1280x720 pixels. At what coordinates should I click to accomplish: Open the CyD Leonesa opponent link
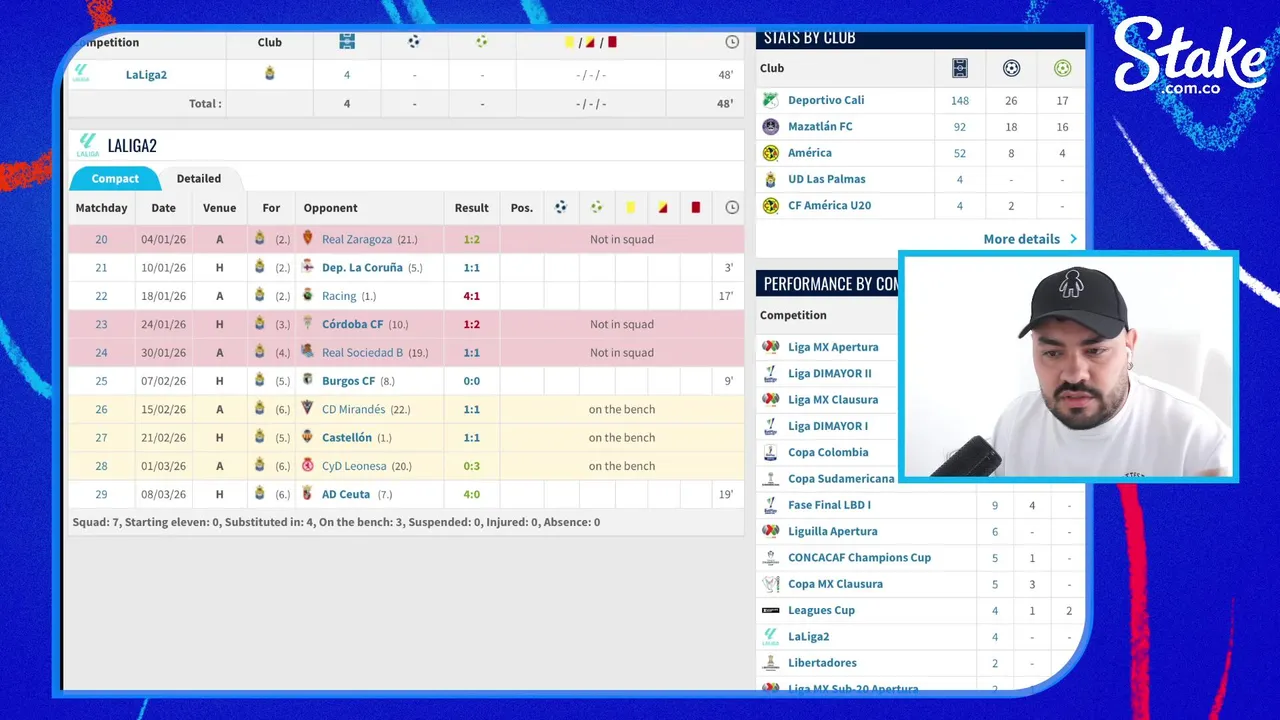[354, 466]
